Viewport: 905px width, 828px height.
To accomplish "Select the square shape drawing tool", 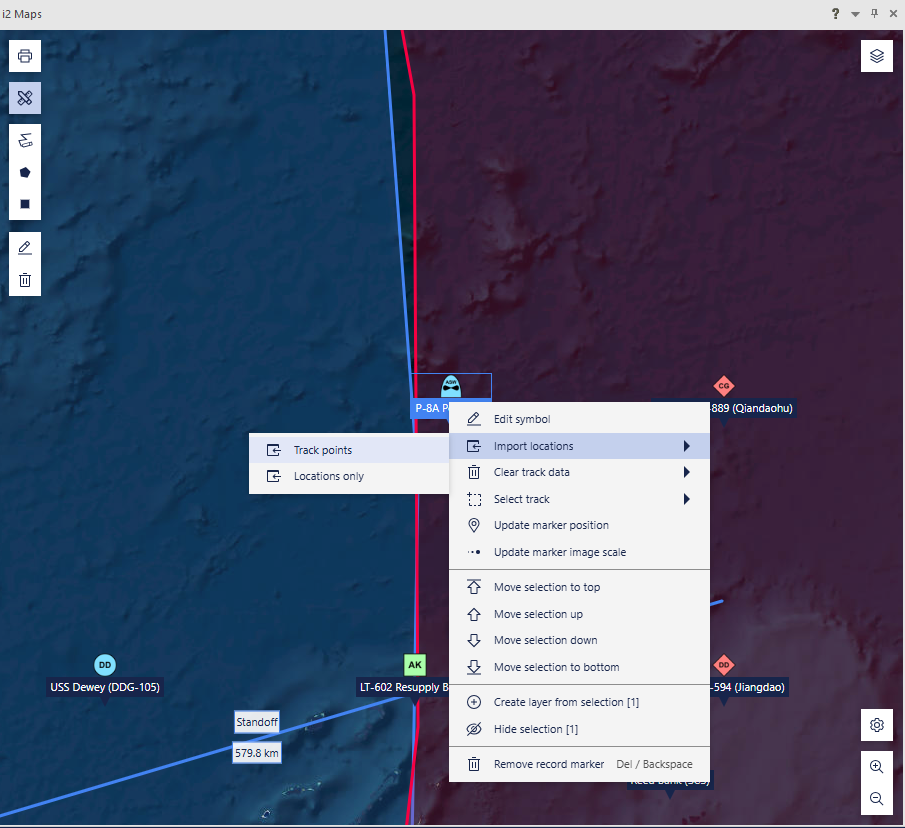I will tap(25, 204).
